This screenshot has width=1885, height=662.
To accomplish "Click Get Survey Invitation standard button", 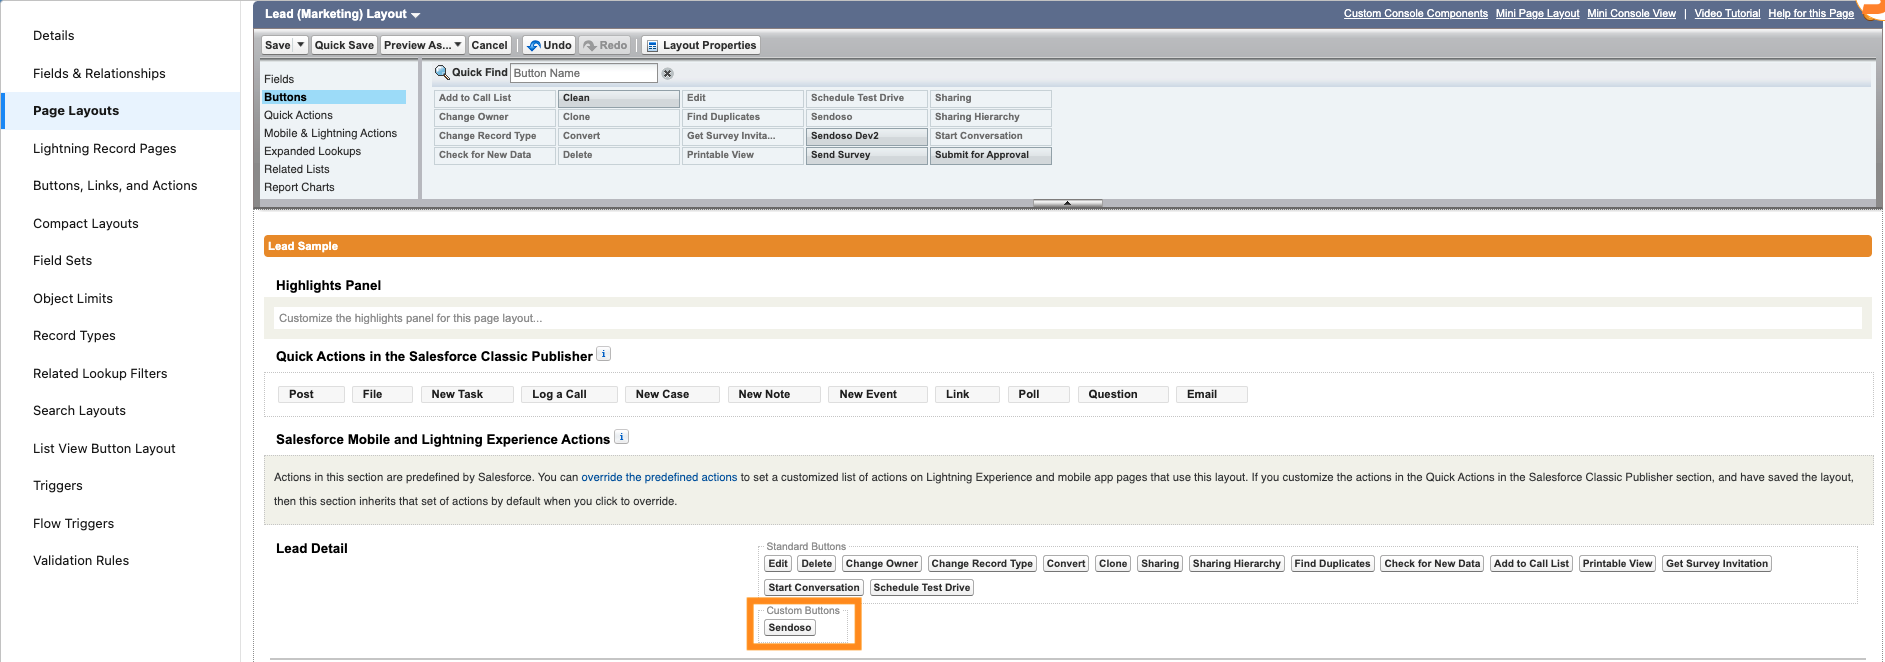I will [1716, 564].
